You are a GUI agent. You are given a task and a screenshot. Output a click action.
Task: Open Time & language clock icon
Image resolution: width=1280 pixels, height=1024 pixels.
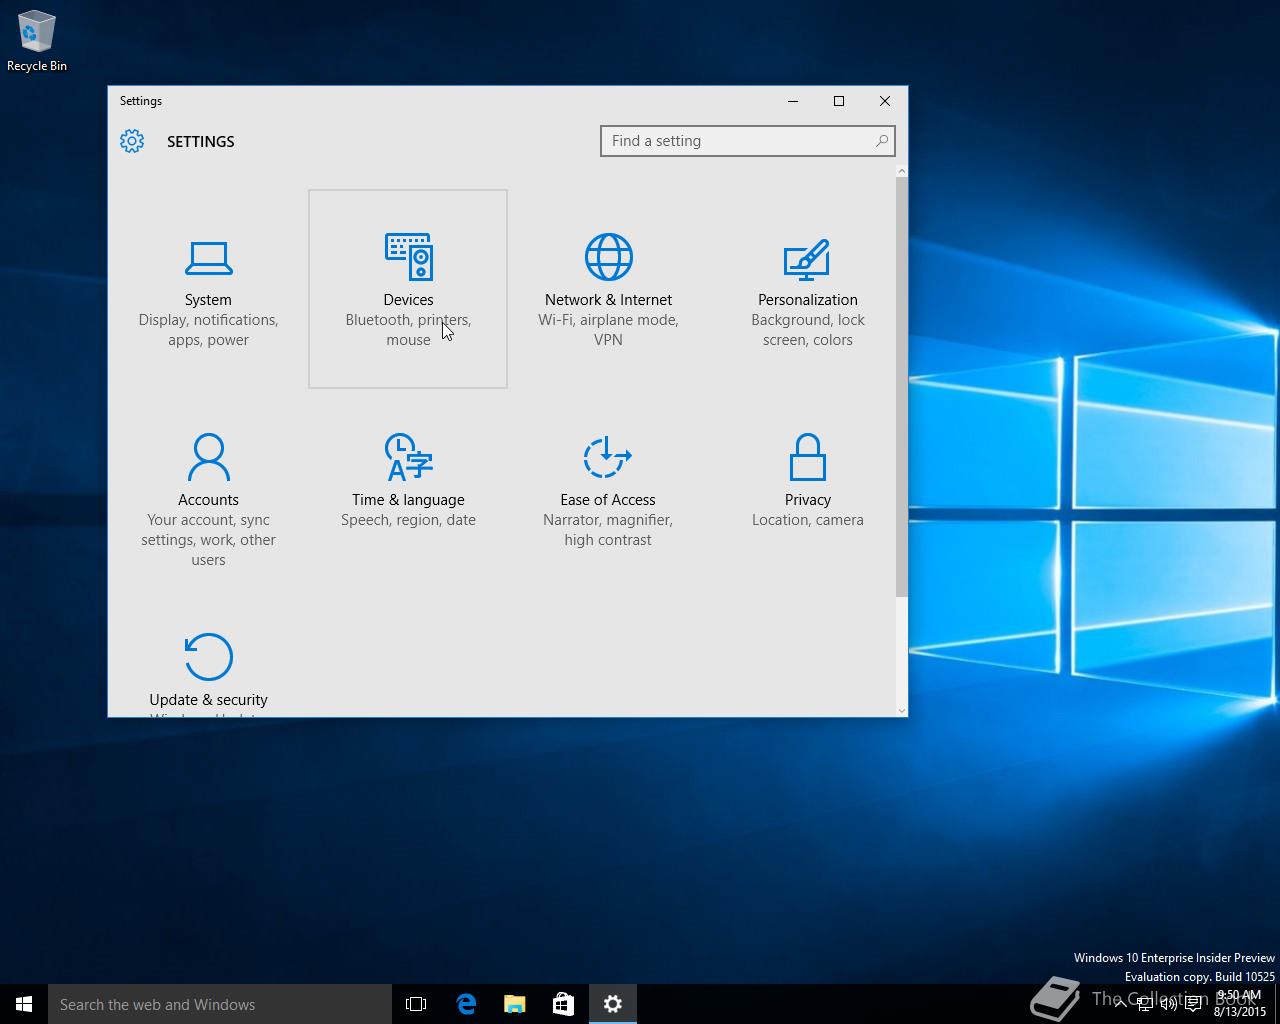tap(408, 457)
